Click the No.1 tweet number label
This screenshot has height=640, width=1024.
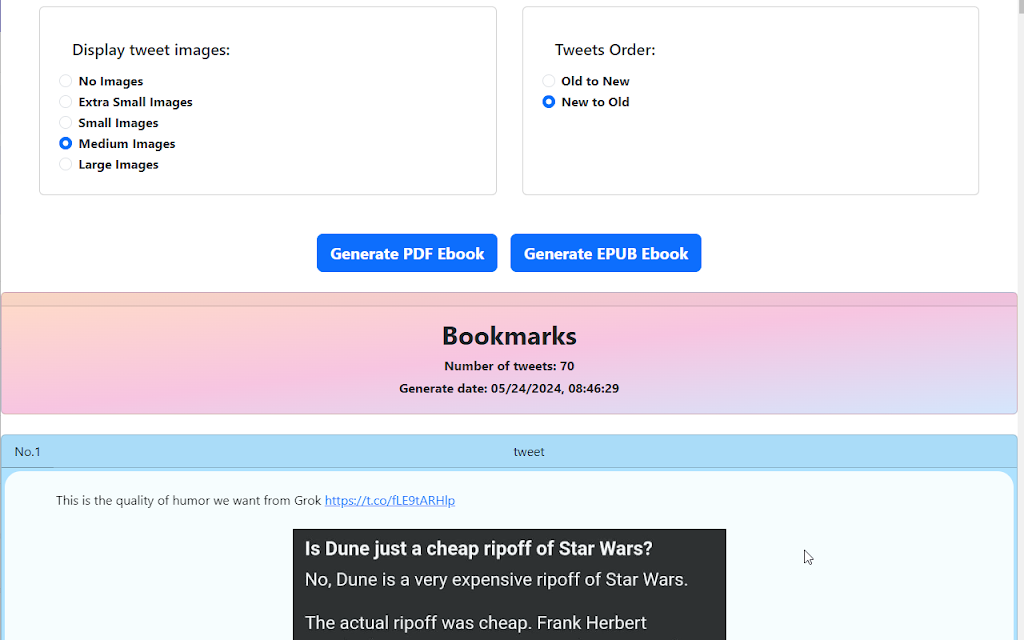tap(27, 452)
